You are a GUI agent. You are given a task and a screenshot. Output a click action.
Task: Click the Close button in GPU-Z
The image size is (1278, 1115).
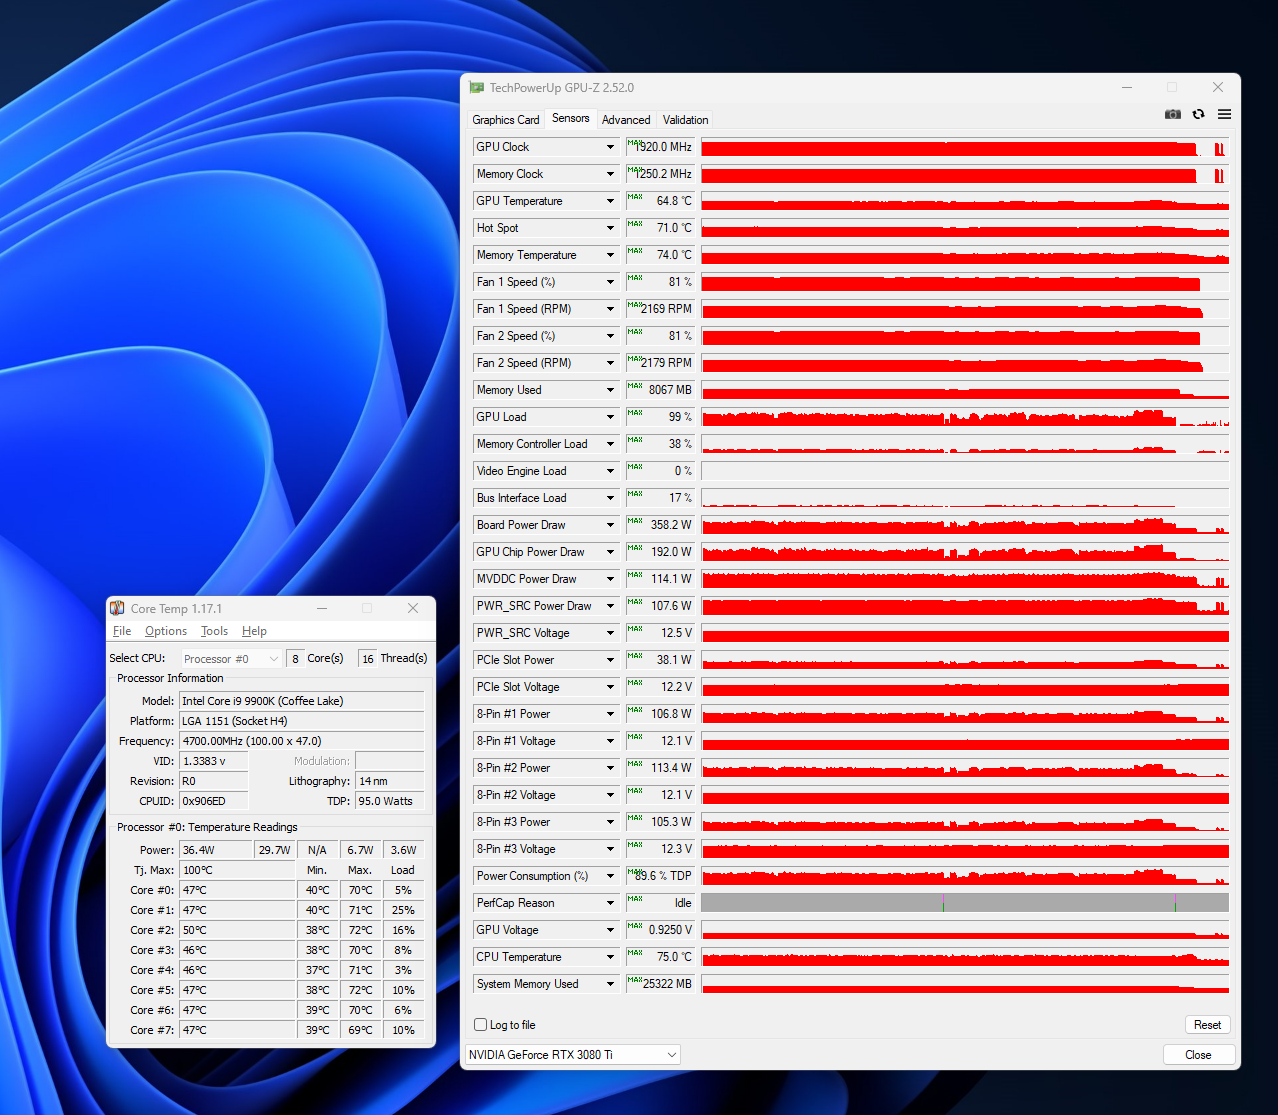(1198, 1055)
